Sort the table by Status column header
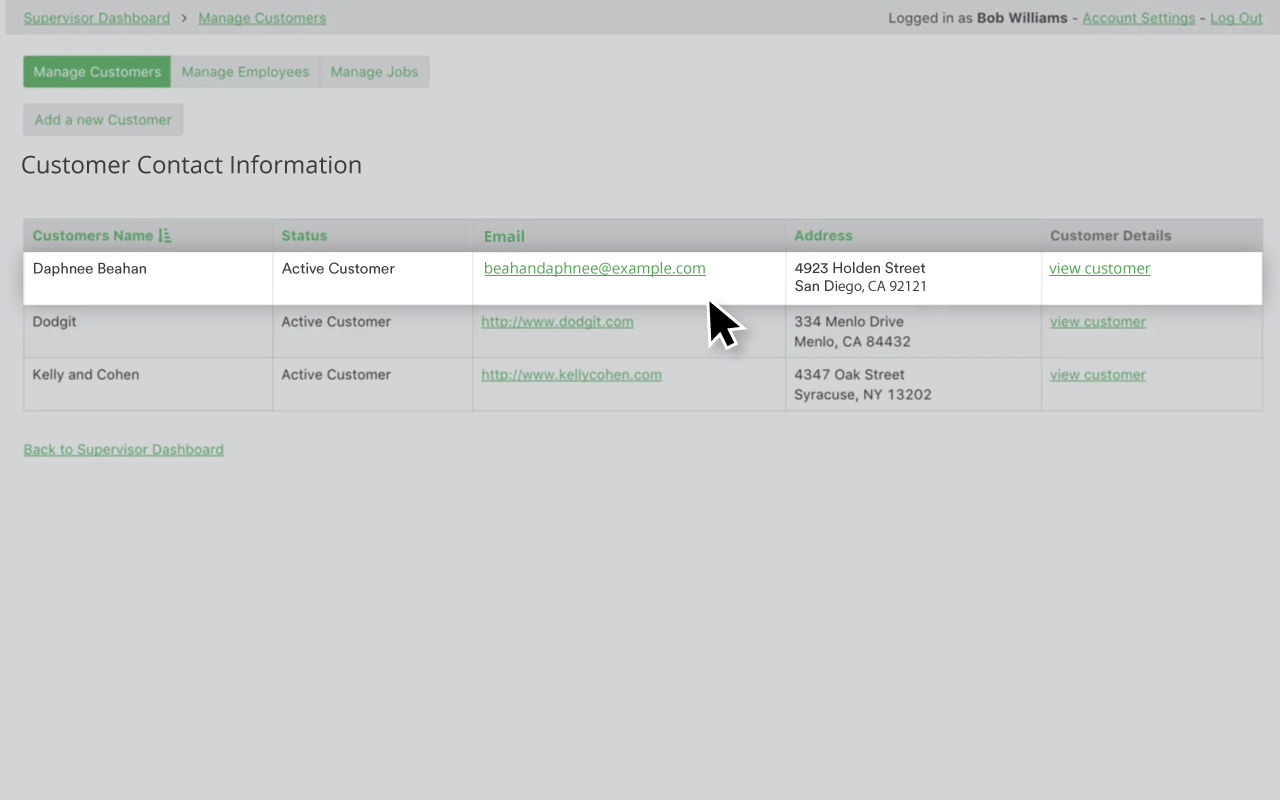The image size is (1280, 800). [304, 236]
